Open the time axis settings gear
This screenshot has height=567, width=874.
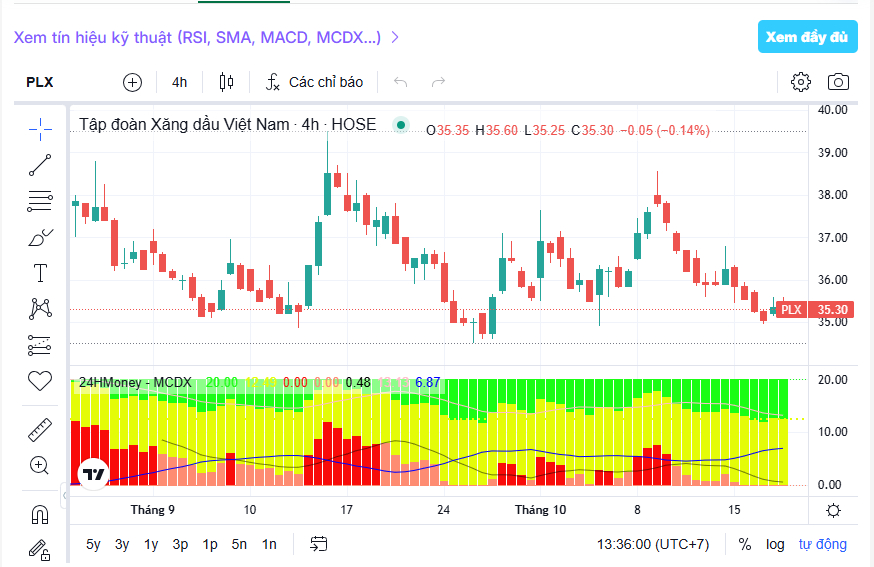click(833, 510)
